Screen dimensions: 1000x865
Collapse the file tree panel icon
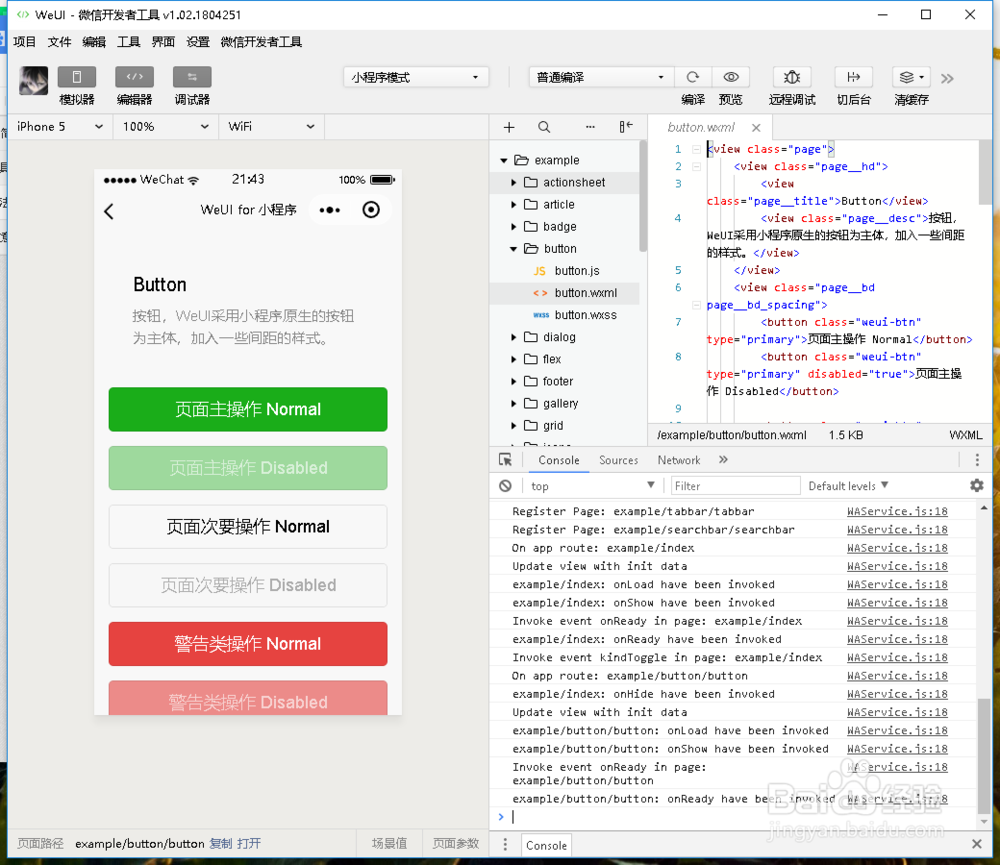(626, 127)
